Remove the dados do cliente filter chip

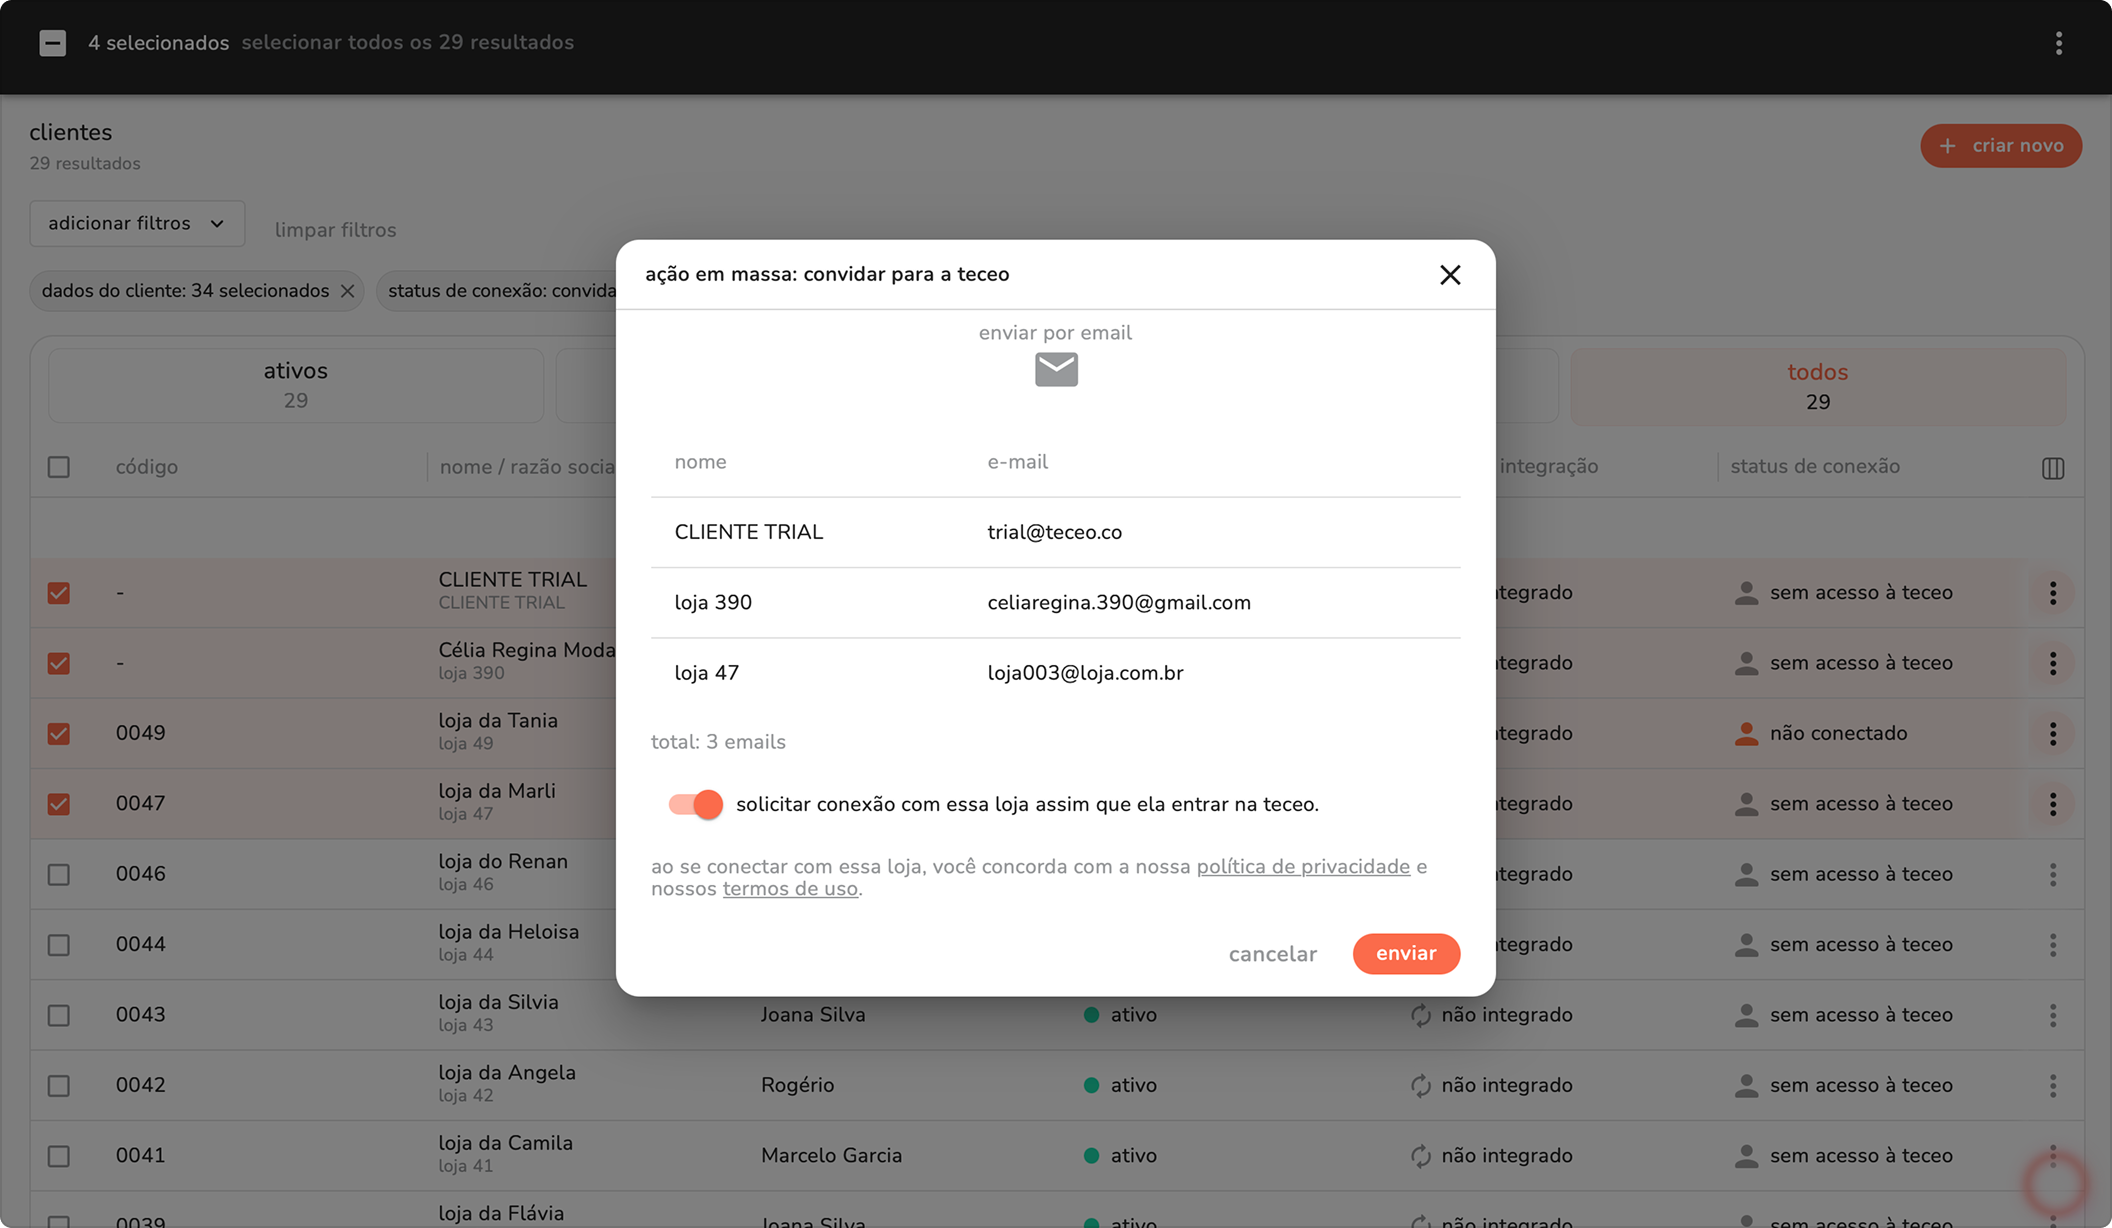pyautogui.click(x=347, y=291)
